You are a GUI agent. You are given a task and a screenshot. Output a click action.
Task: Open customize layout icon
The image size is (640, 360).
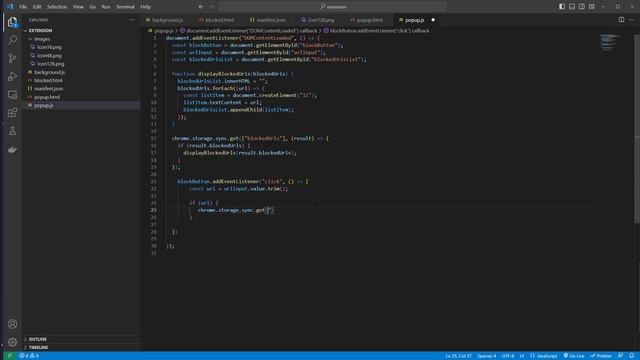592,7
